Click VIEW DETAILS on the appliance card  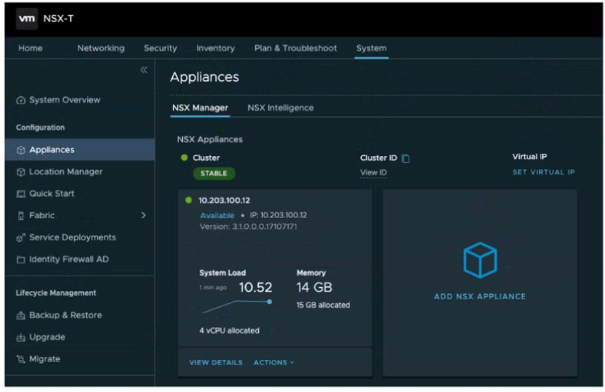[x=216, y=362]
